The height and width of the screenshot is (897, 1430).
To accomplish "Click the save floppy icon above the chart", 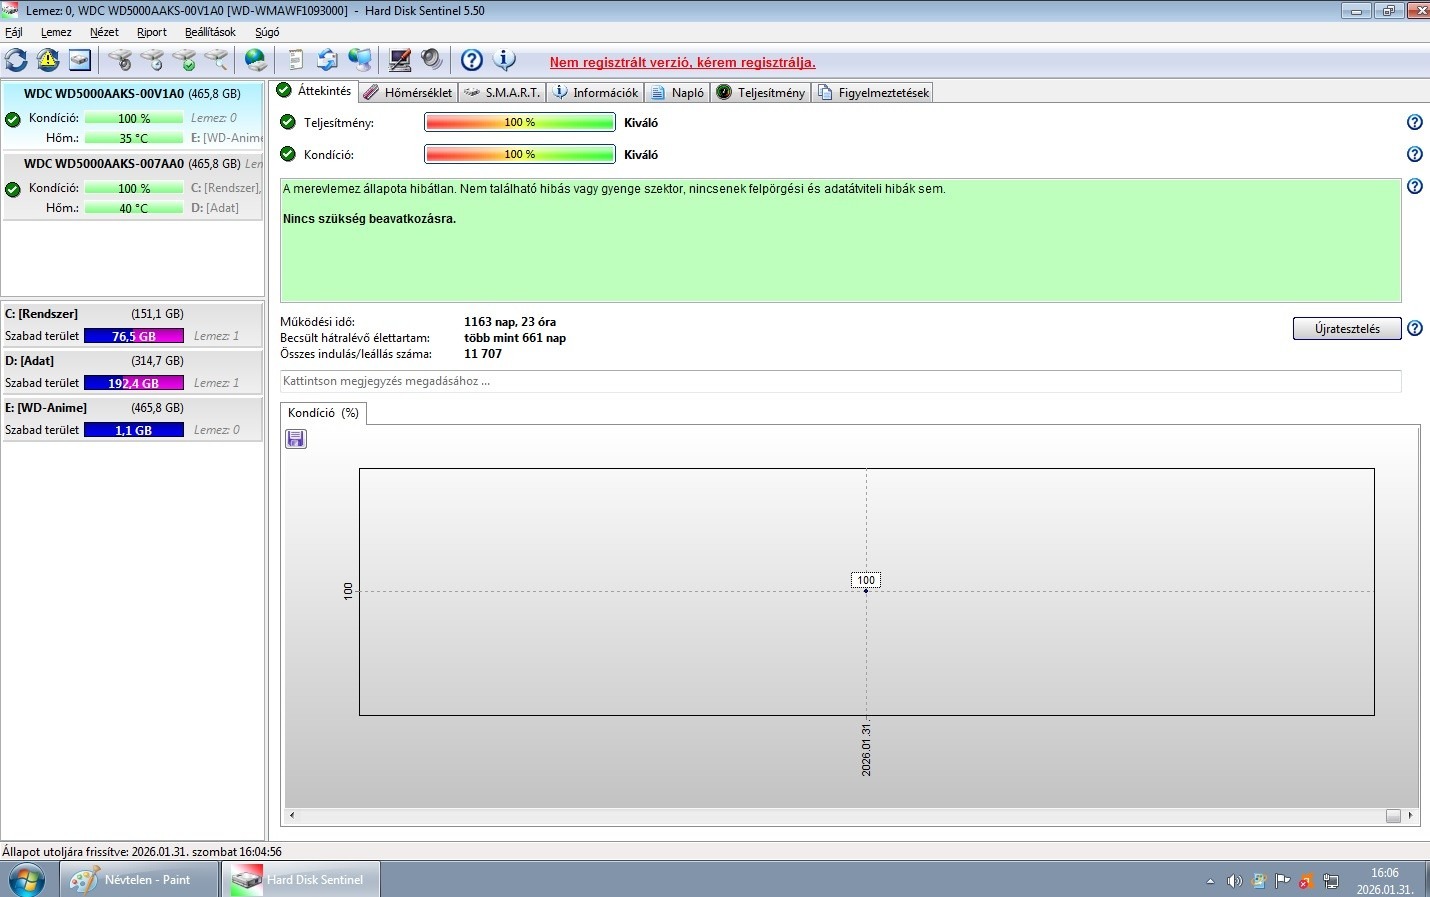I will pos(296,439).
